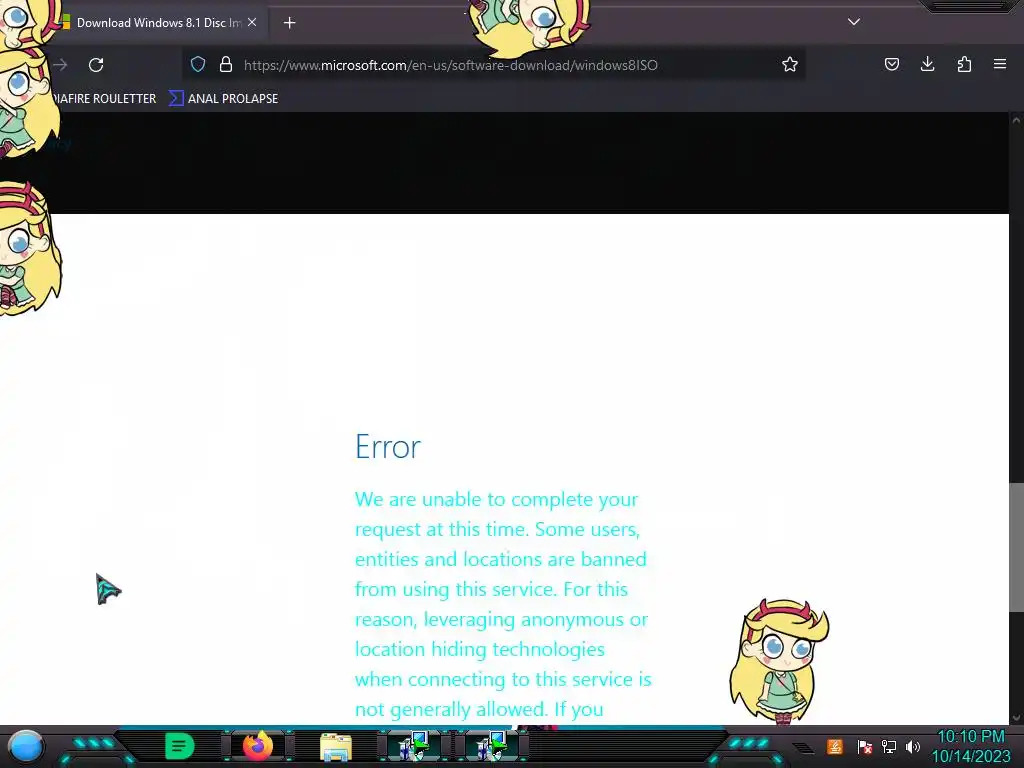Open the network tray icon
Viewport: 1024px width, 768px height.
pos(889,746)
